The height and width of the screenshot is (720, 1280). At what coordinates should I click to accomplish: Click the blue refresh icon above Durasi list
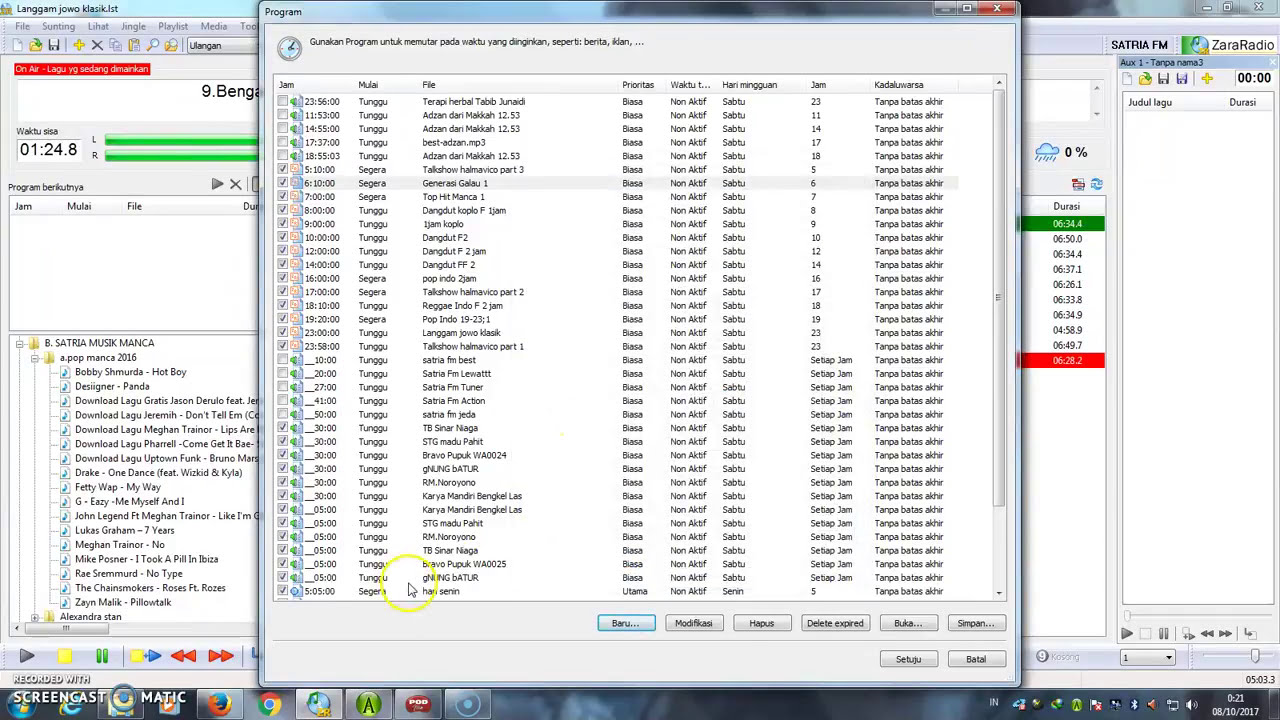[x=1096, y=184]
